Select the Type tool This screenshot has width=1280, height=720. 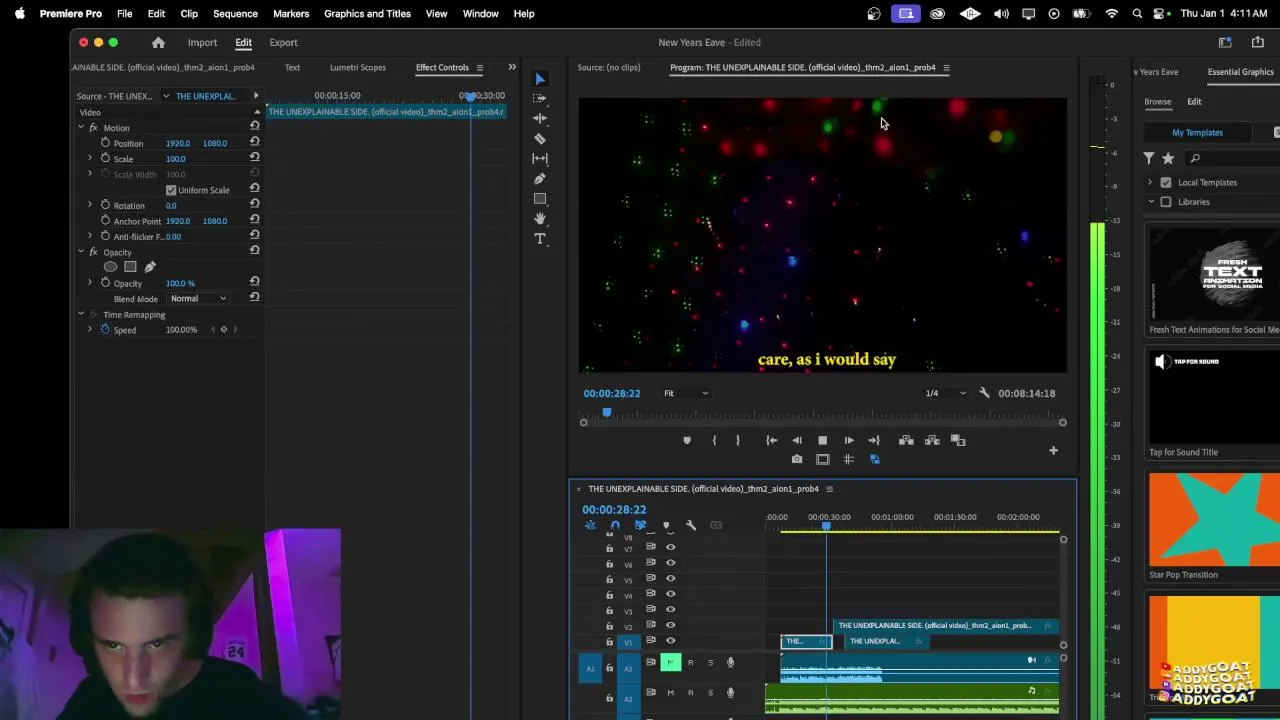(540, 239)
